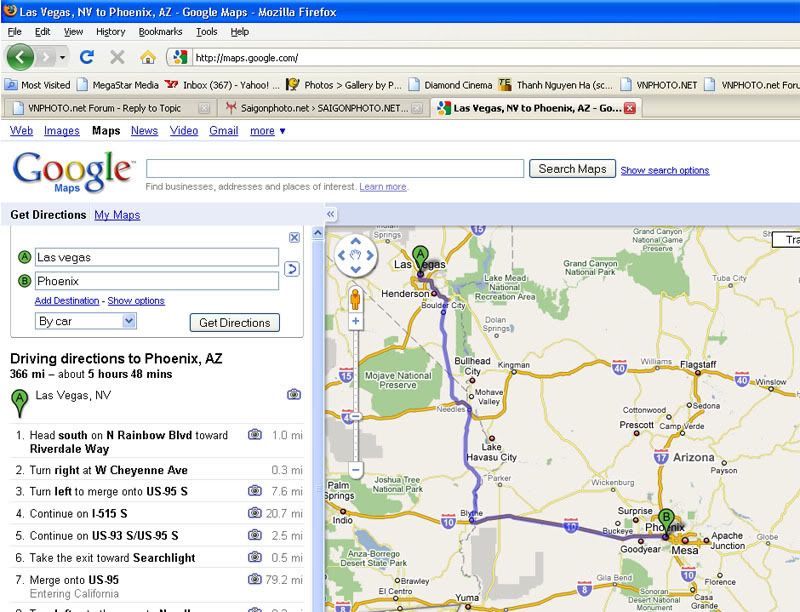Screen dimensions: 800x612
Task: Open Street View camera icon for Las Vegas, NV
Action: pyautogui.click(x=294, y=394)
